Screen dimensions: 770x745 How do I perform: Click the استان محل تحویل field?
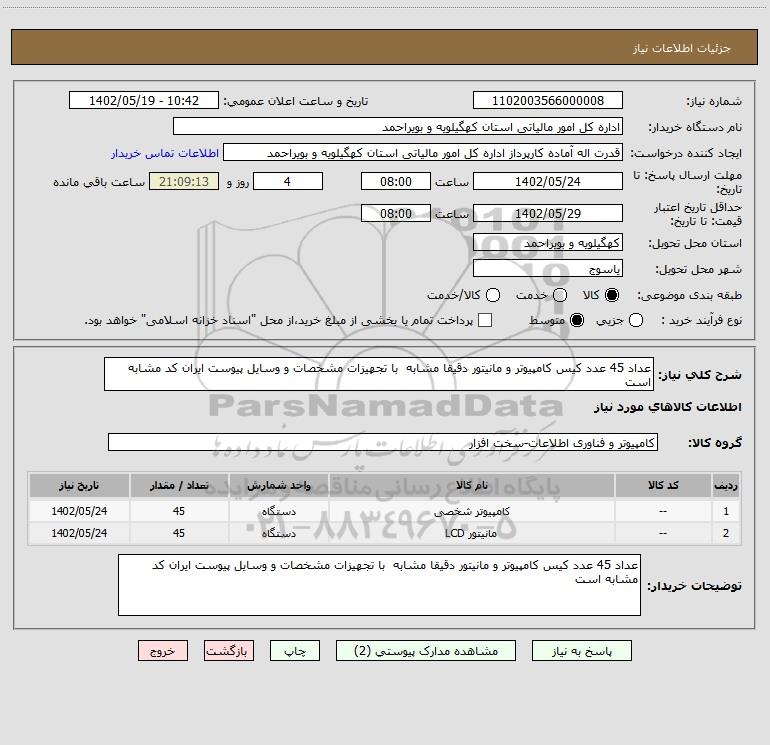(x=548, y=243)
